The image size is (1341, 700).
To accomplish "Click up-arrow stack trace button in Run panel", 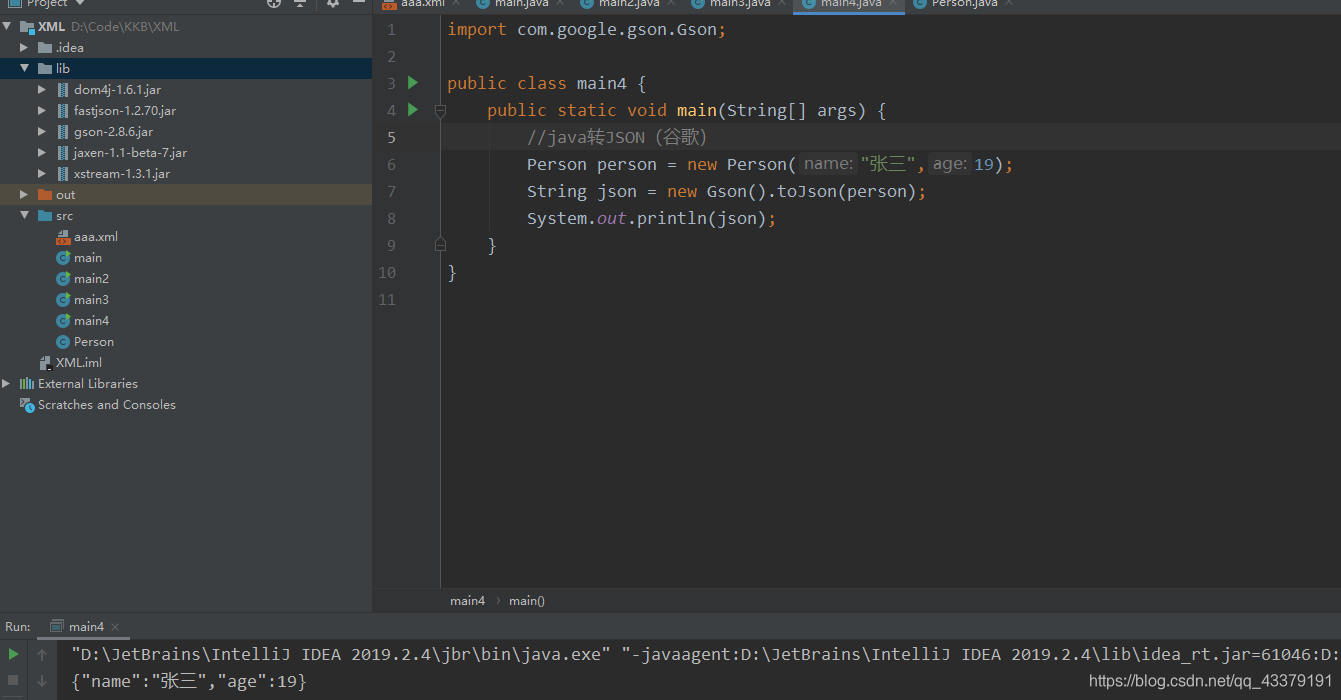I will pyautogui.click(x=42, y=654).
